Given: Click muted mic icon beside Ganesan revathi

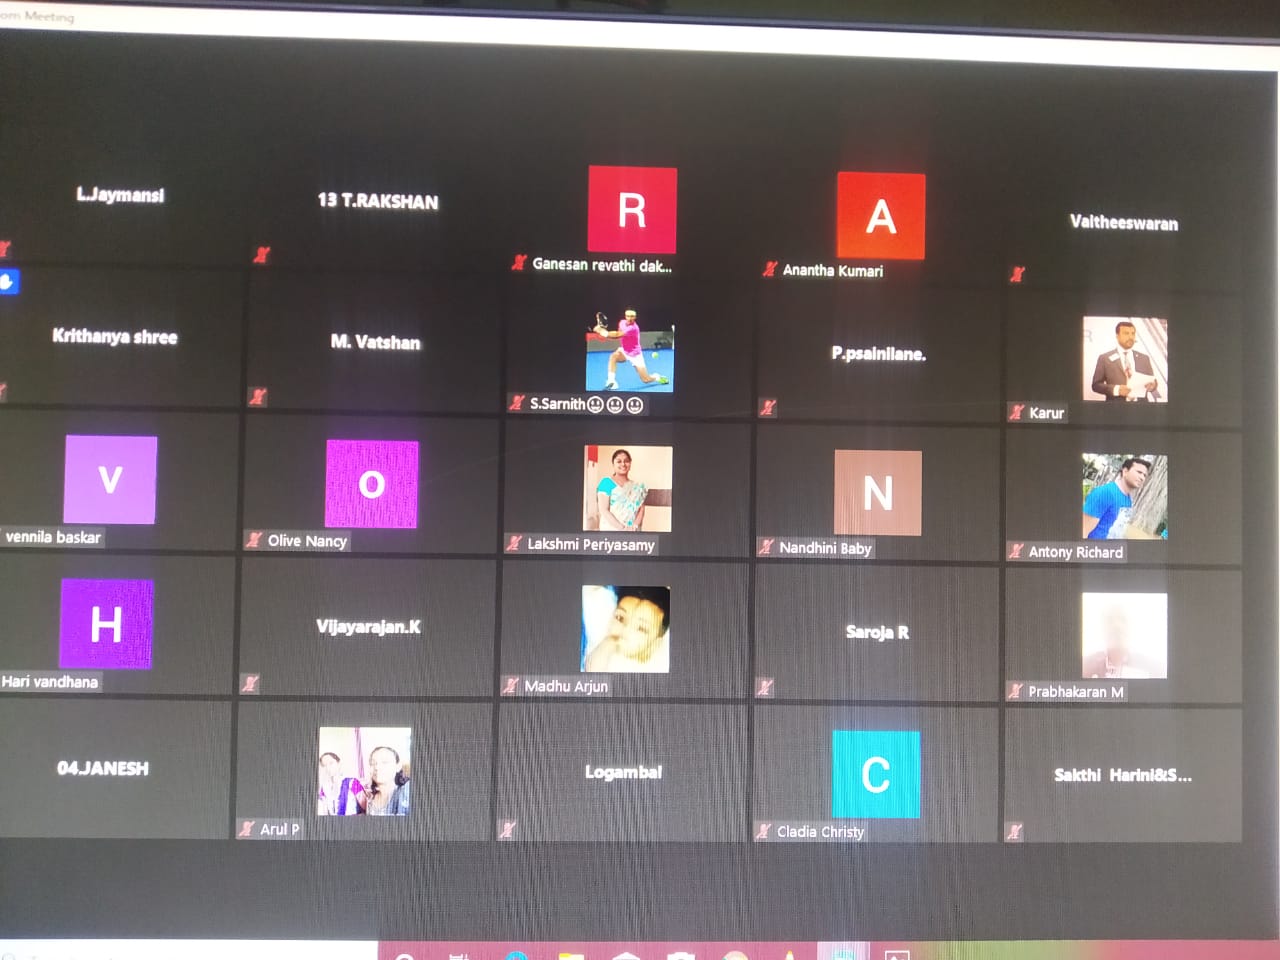Looking at the screenshot, I should click(518, 263).
